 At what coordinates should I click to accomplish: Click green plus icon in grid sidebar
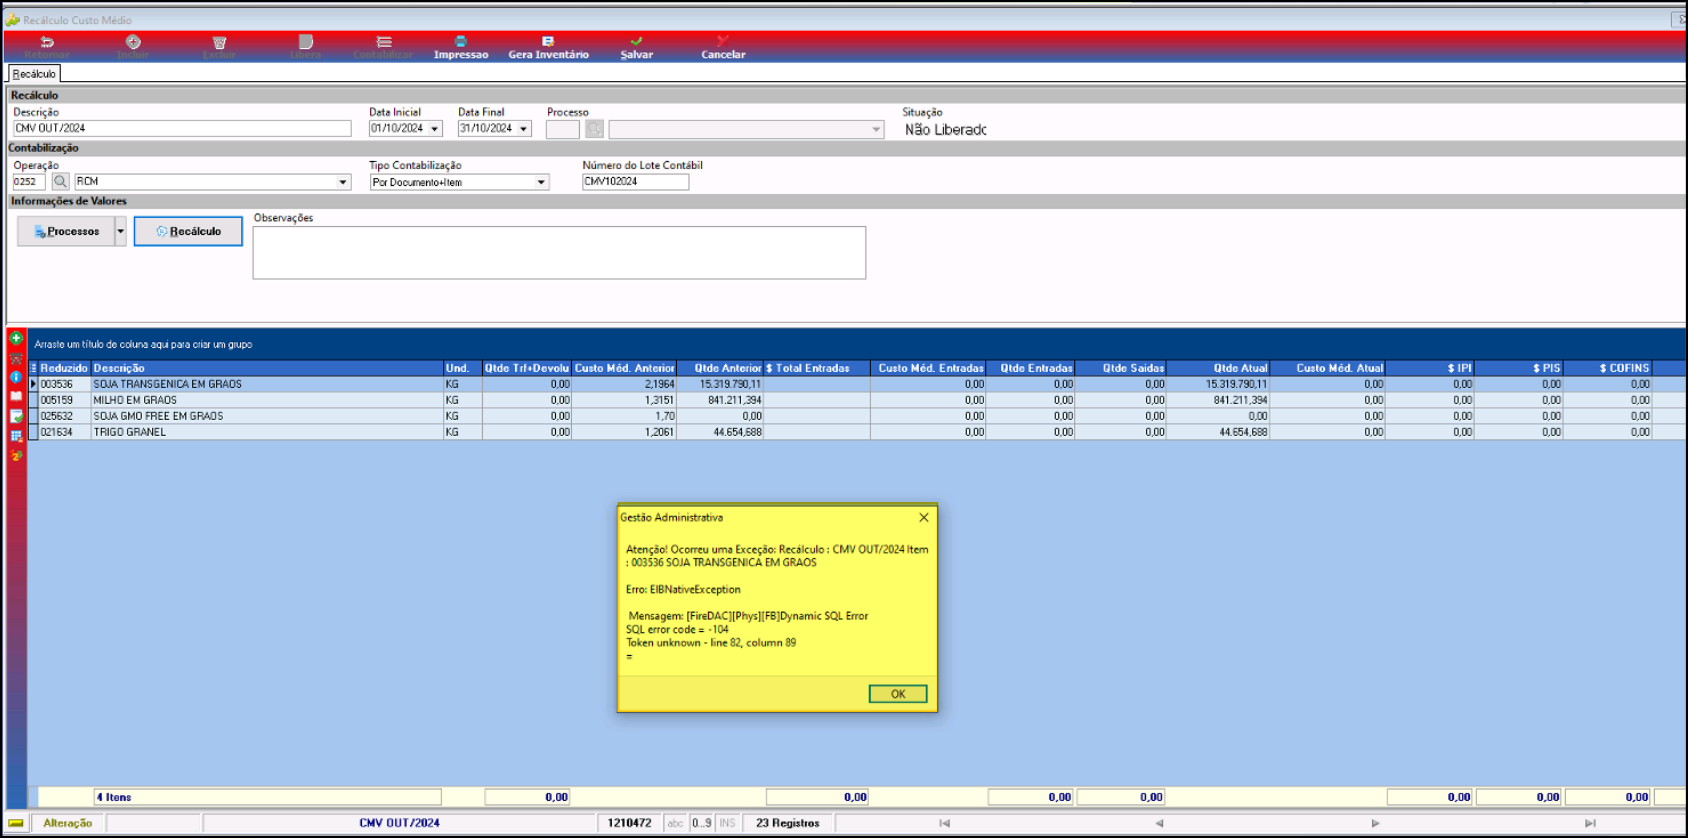(x=16, y=339)
